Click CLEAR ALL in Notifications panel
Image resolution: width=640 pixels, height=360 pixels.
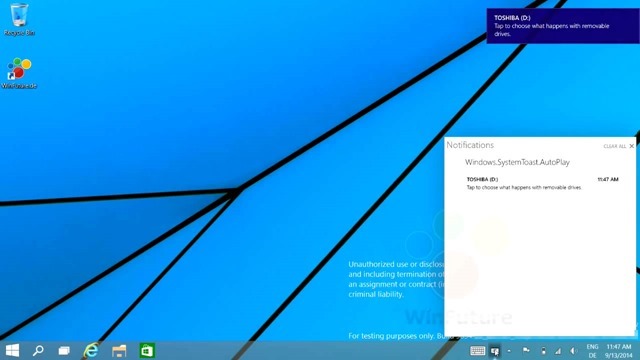[614, 146]
